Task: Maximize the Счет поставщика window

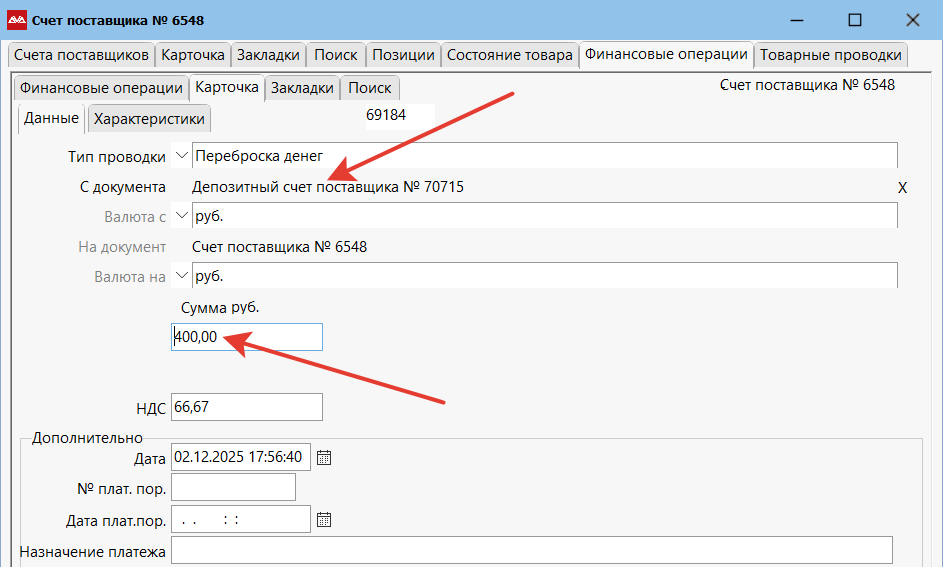Action: pos(854,19)
